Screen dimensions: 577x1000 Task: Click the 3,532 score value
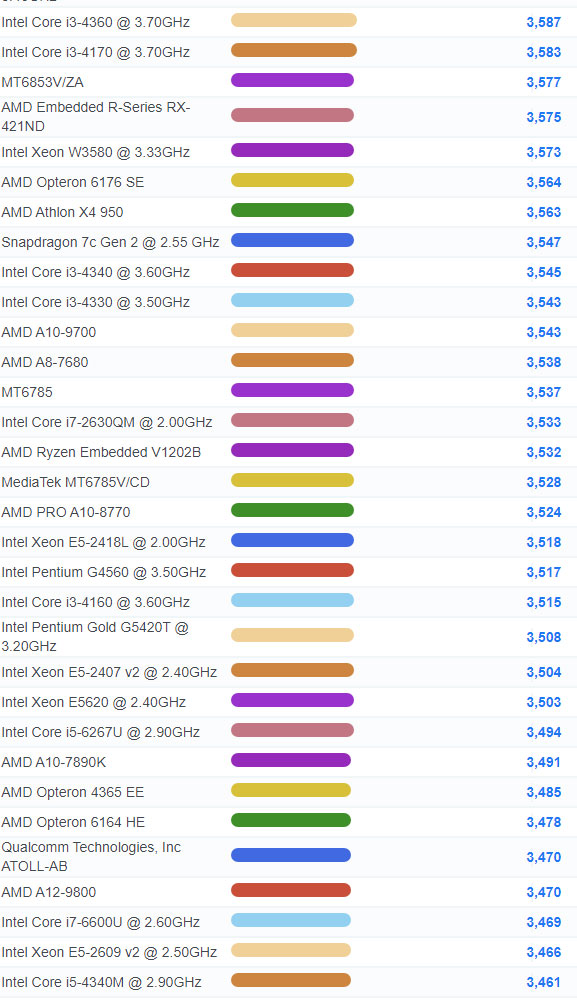coord(544,452)
